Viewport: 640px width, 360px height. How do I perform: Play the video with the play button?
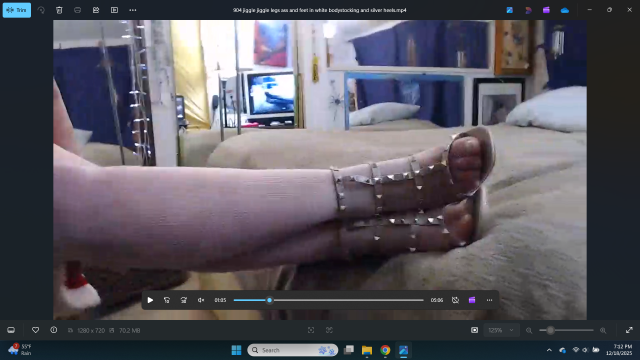(x=150, y=300)
